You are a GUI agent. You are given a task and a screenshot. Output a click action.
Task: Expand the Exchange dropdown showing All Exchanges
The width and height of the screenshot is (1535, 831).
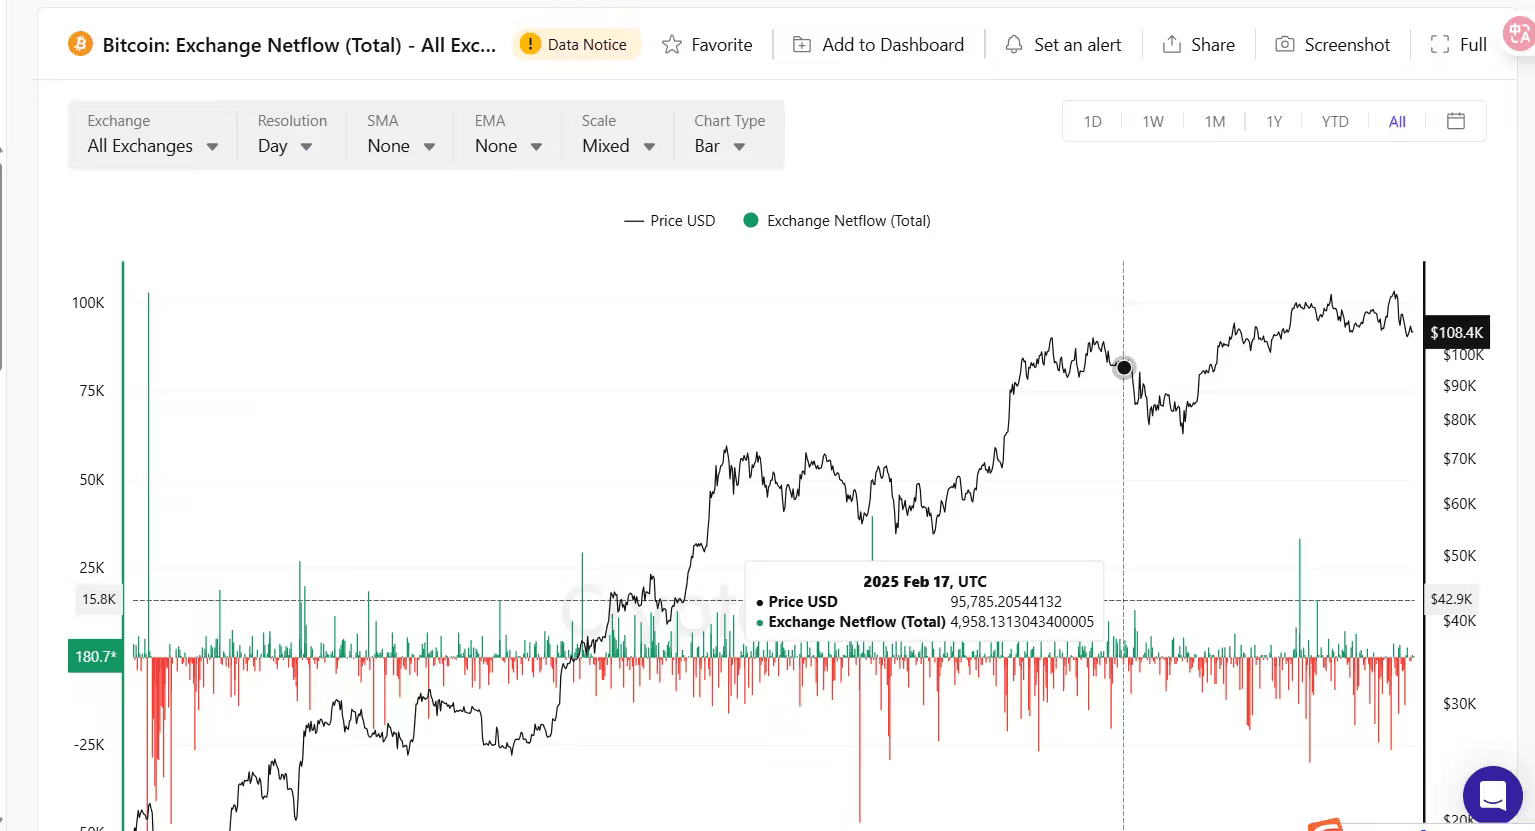(x=152, y=146)
